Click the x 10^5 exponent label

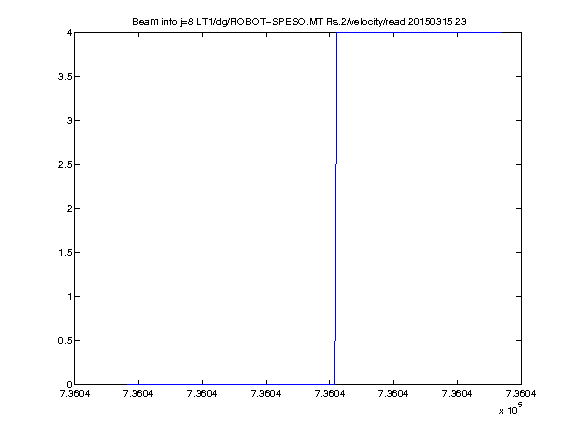pyautogui.click(x=511, y=409)
